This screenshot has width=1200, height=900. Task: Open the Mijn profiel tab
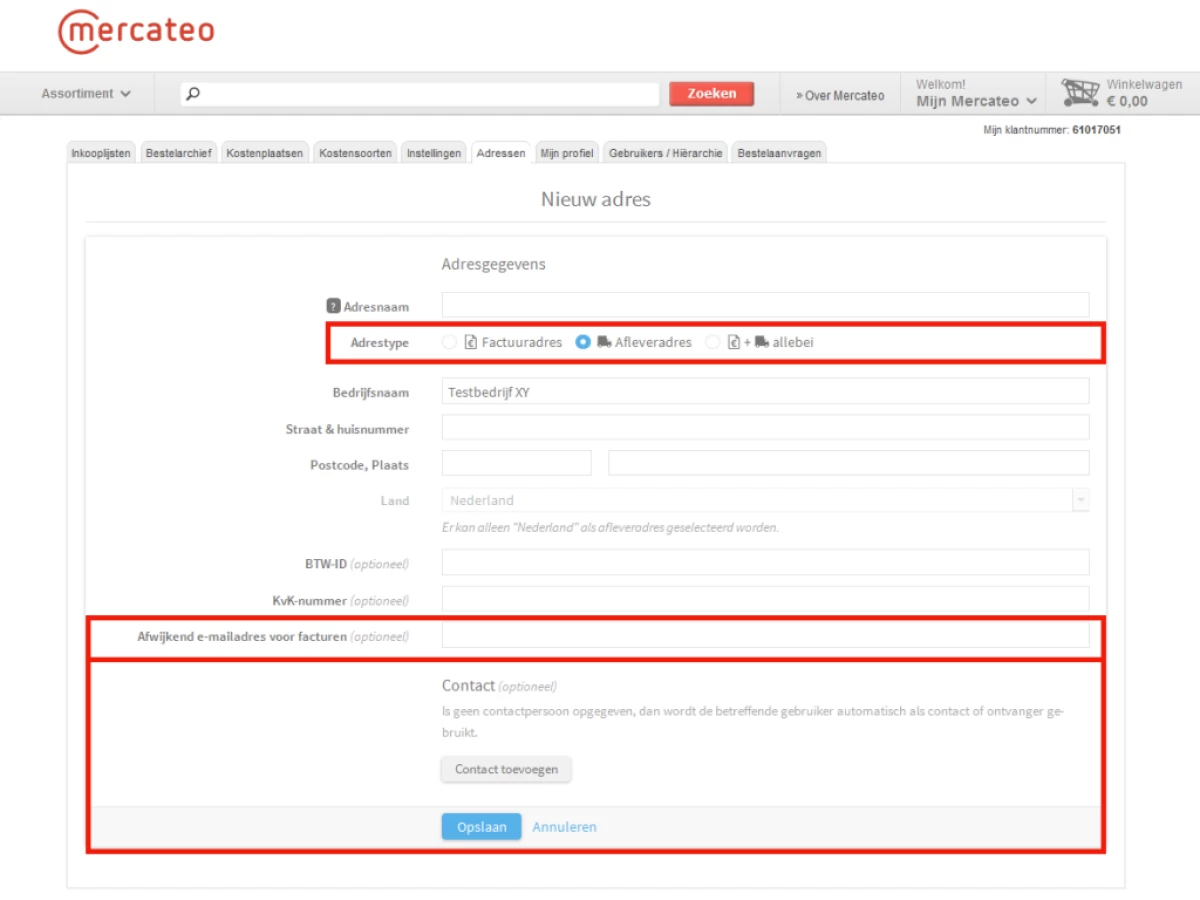(567, 153)
